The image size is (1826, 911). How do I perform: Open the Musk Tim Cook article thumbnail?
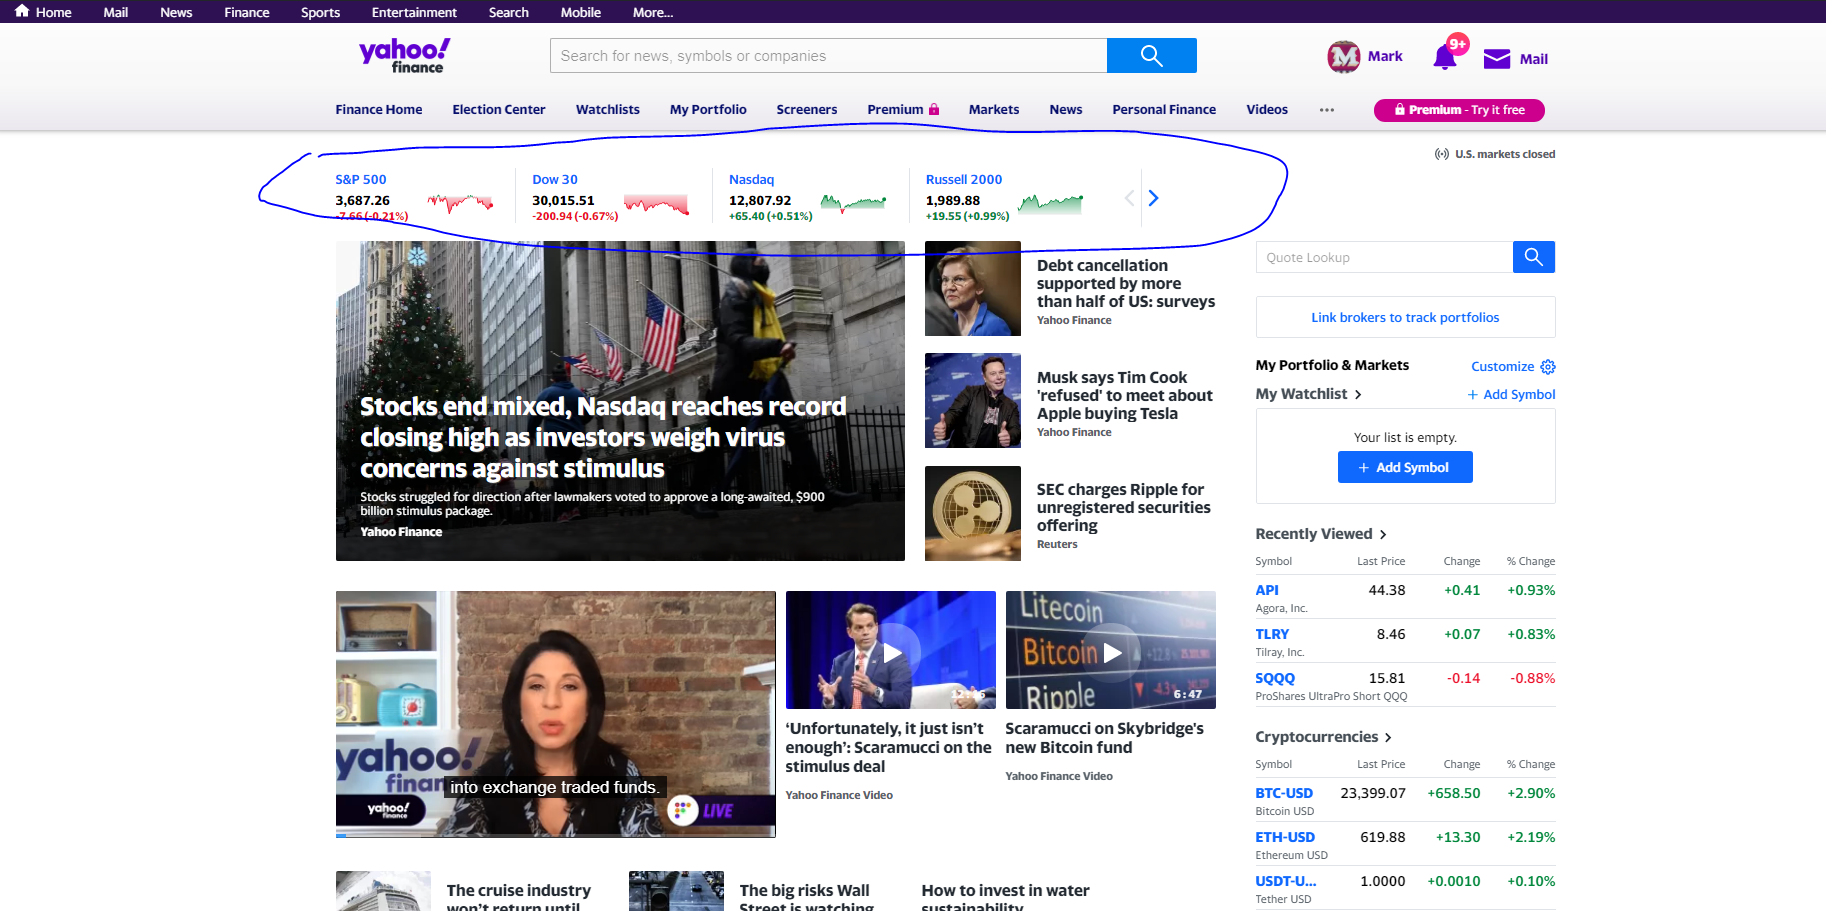(973, 400)
